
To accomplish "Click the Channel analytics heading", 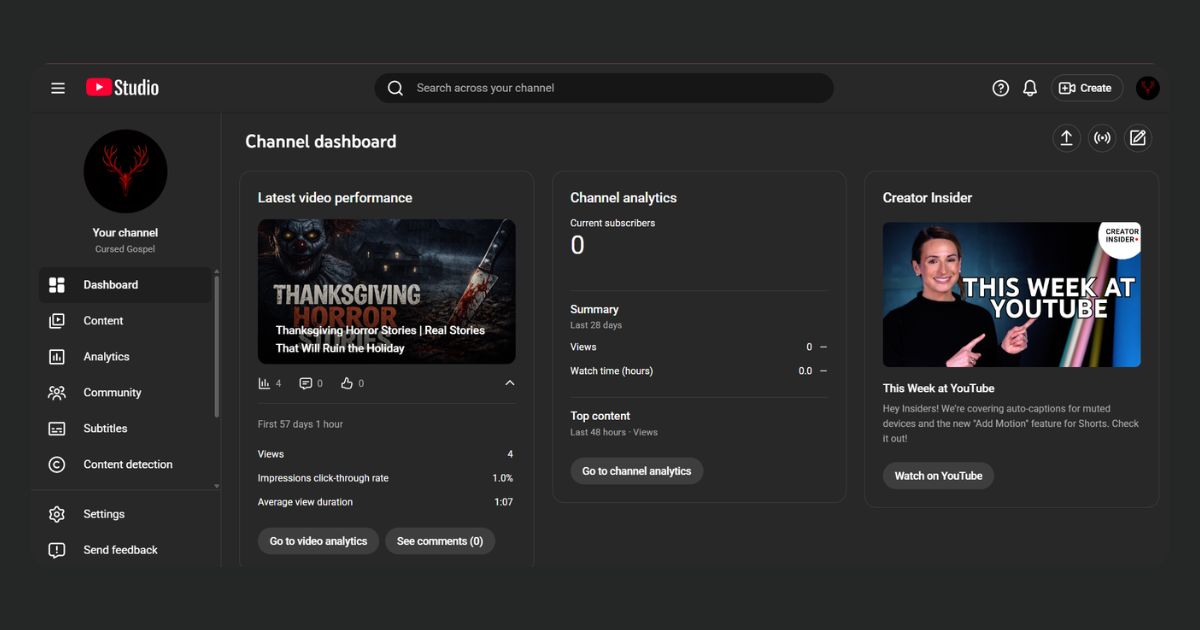I will point(623,198).
